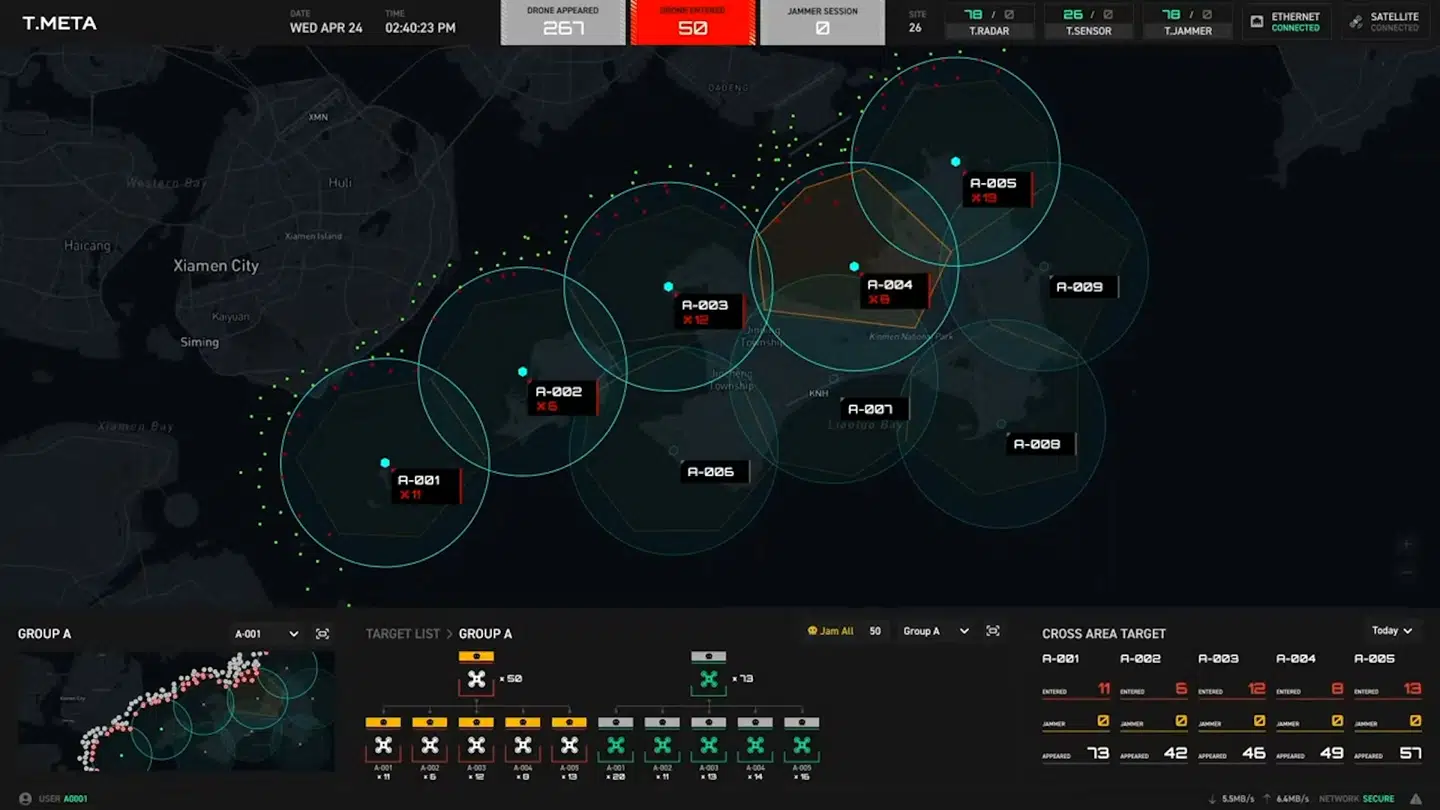Select the green A-005 drone icon x16
1440x810 pixels.
point(801,745)
